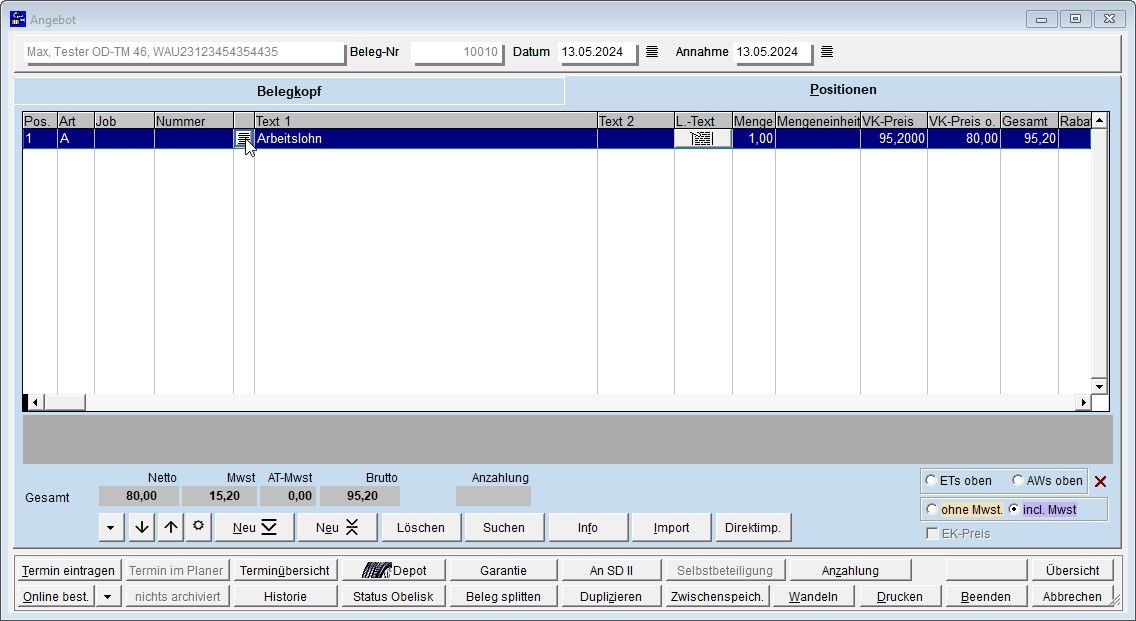Choose the ohne Mwst. option
This screenshot has height=621, width=1136.
[932, 509]
